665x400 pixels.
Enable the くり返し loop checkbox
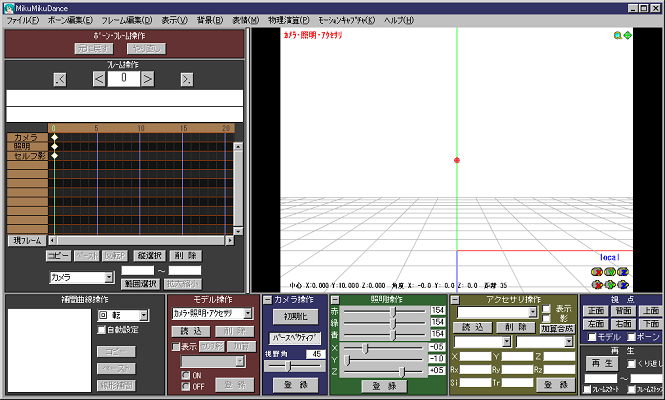pyautogui.click(x=631, y=364)
